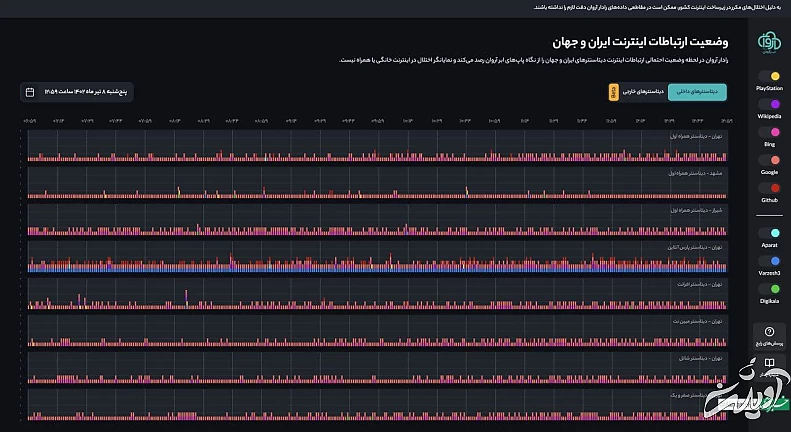Click the calendar icon in the date picker
The width and height of the screenshot is (791, 432).
coord(30,92)
